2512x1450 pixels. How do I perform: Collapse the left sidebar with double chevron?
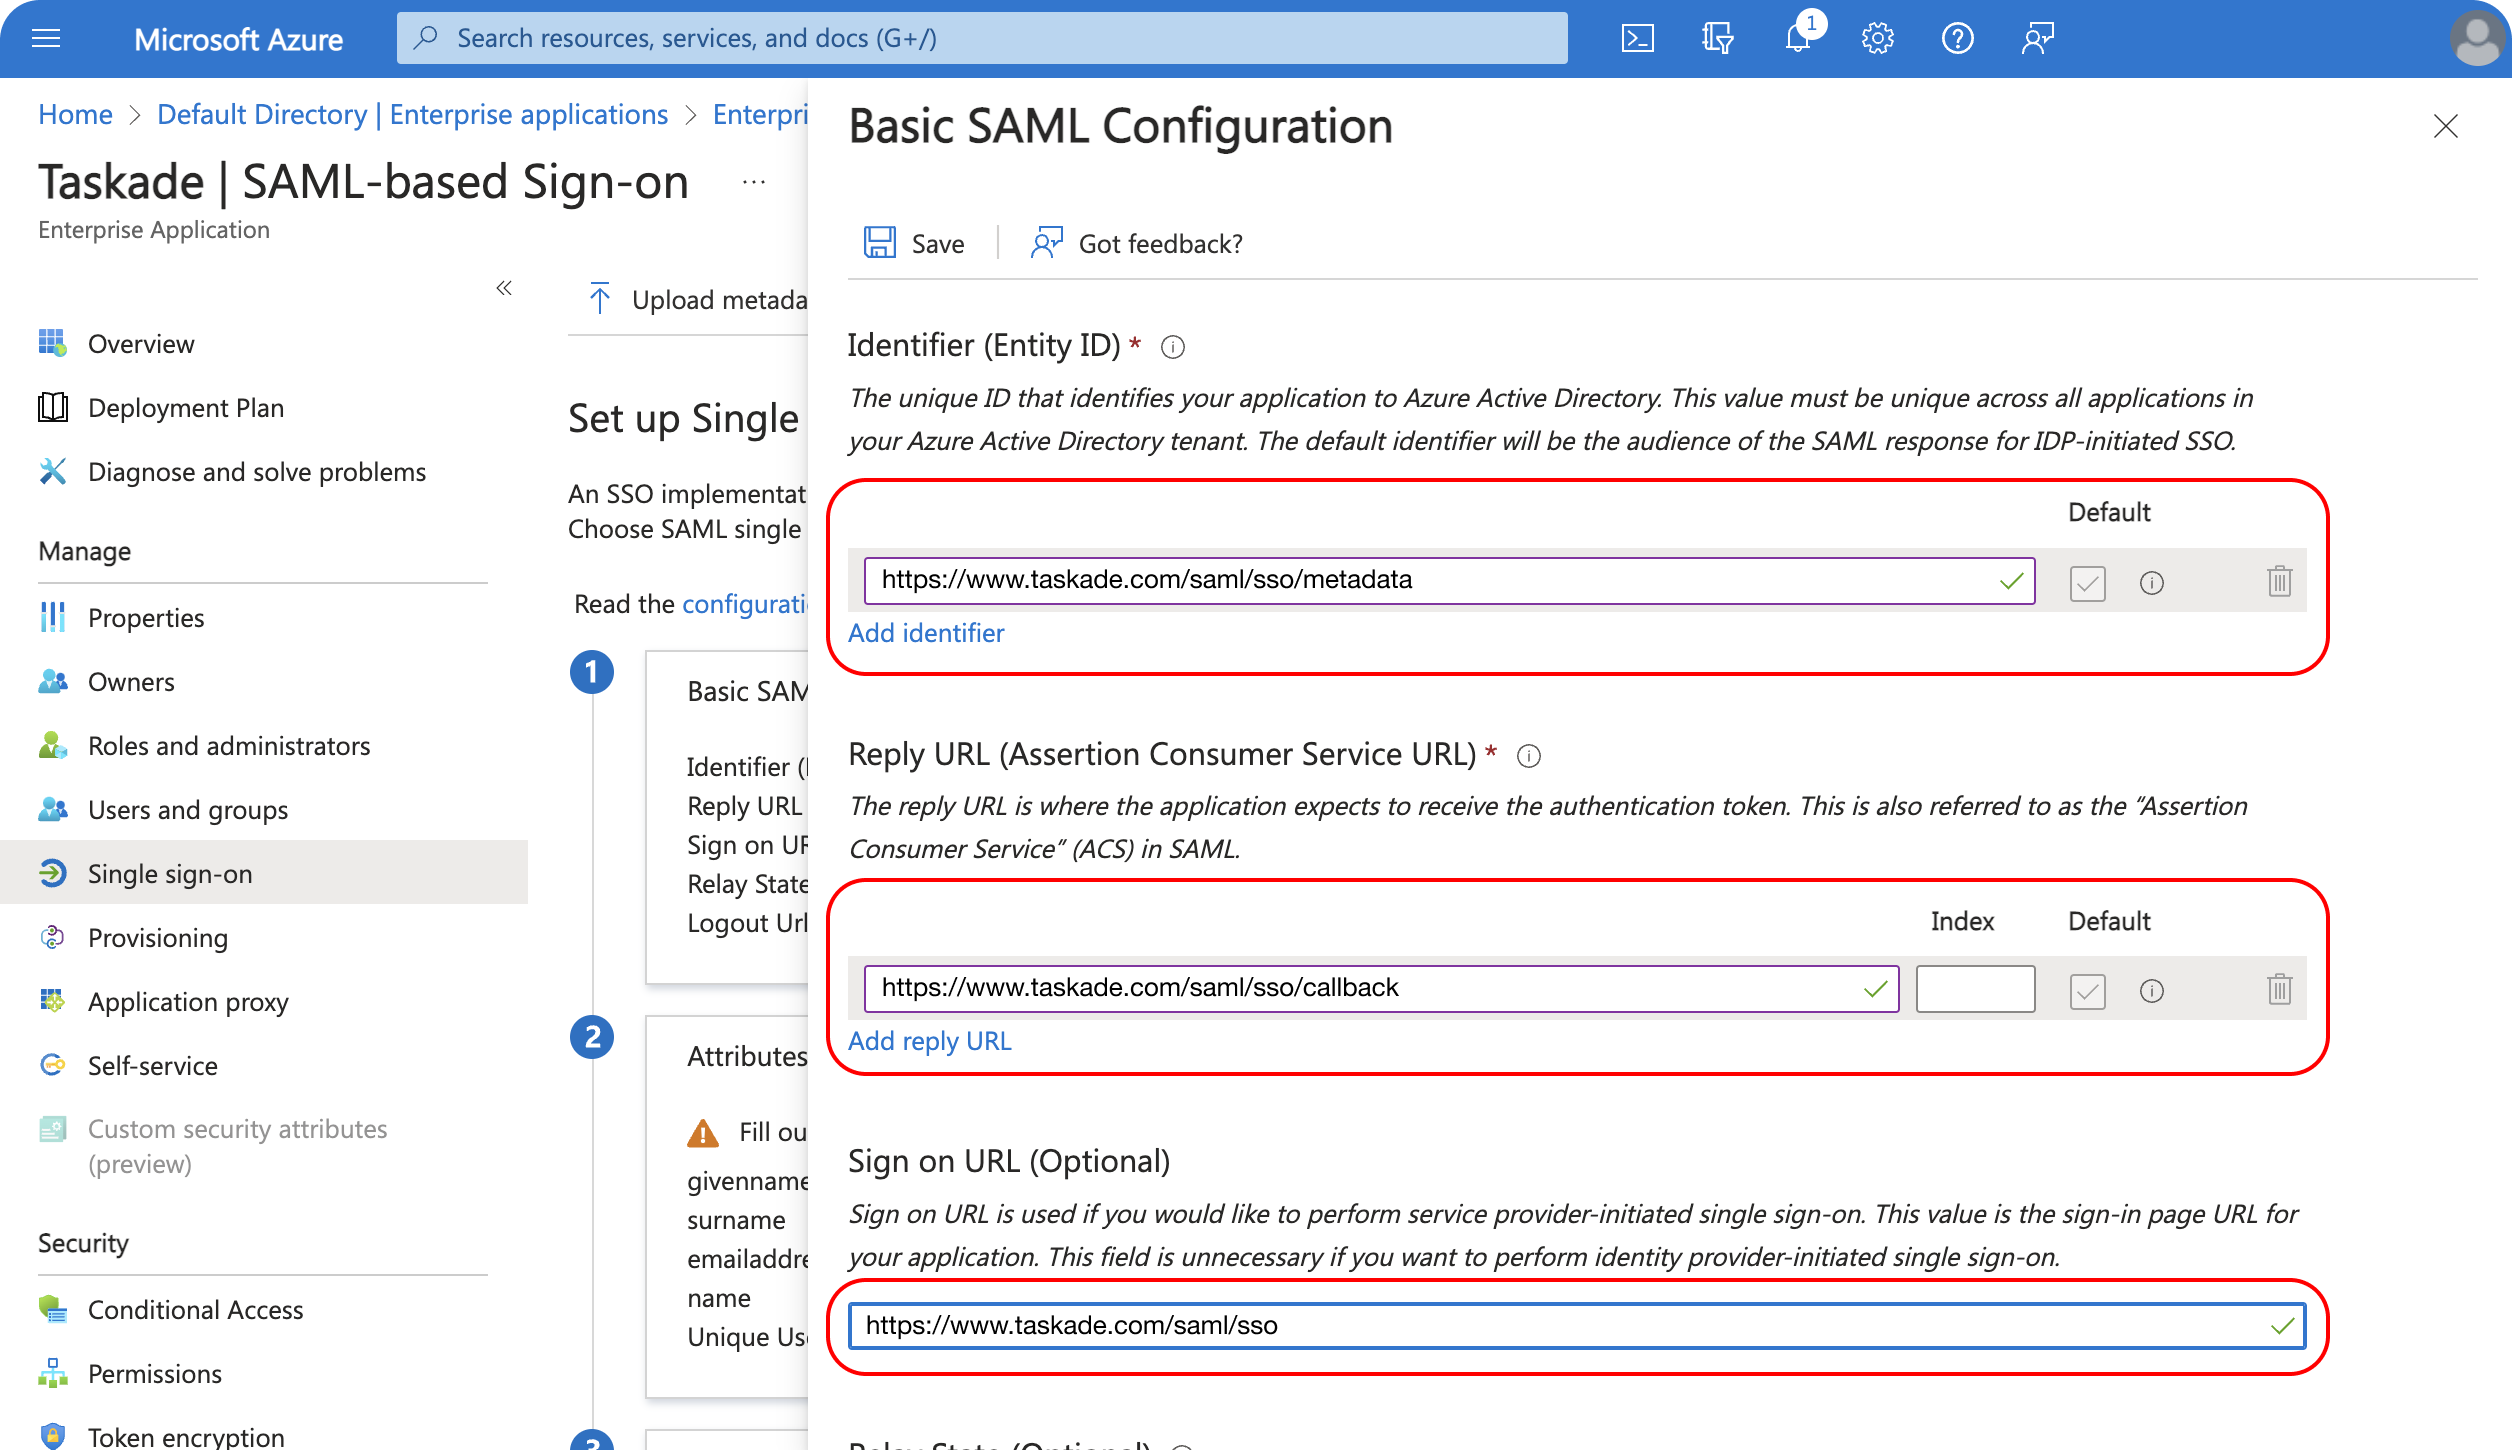tap(504, 288)
